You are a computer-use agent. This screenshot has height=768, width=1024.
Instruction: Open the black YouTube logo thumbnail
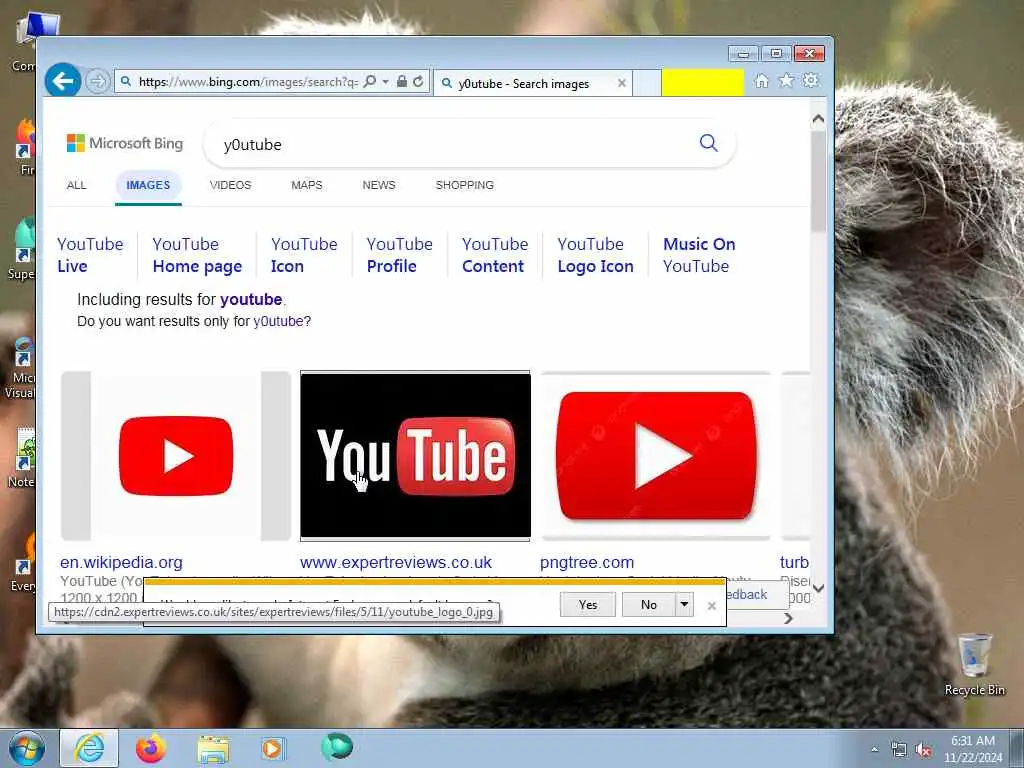(x=415, y=455)
